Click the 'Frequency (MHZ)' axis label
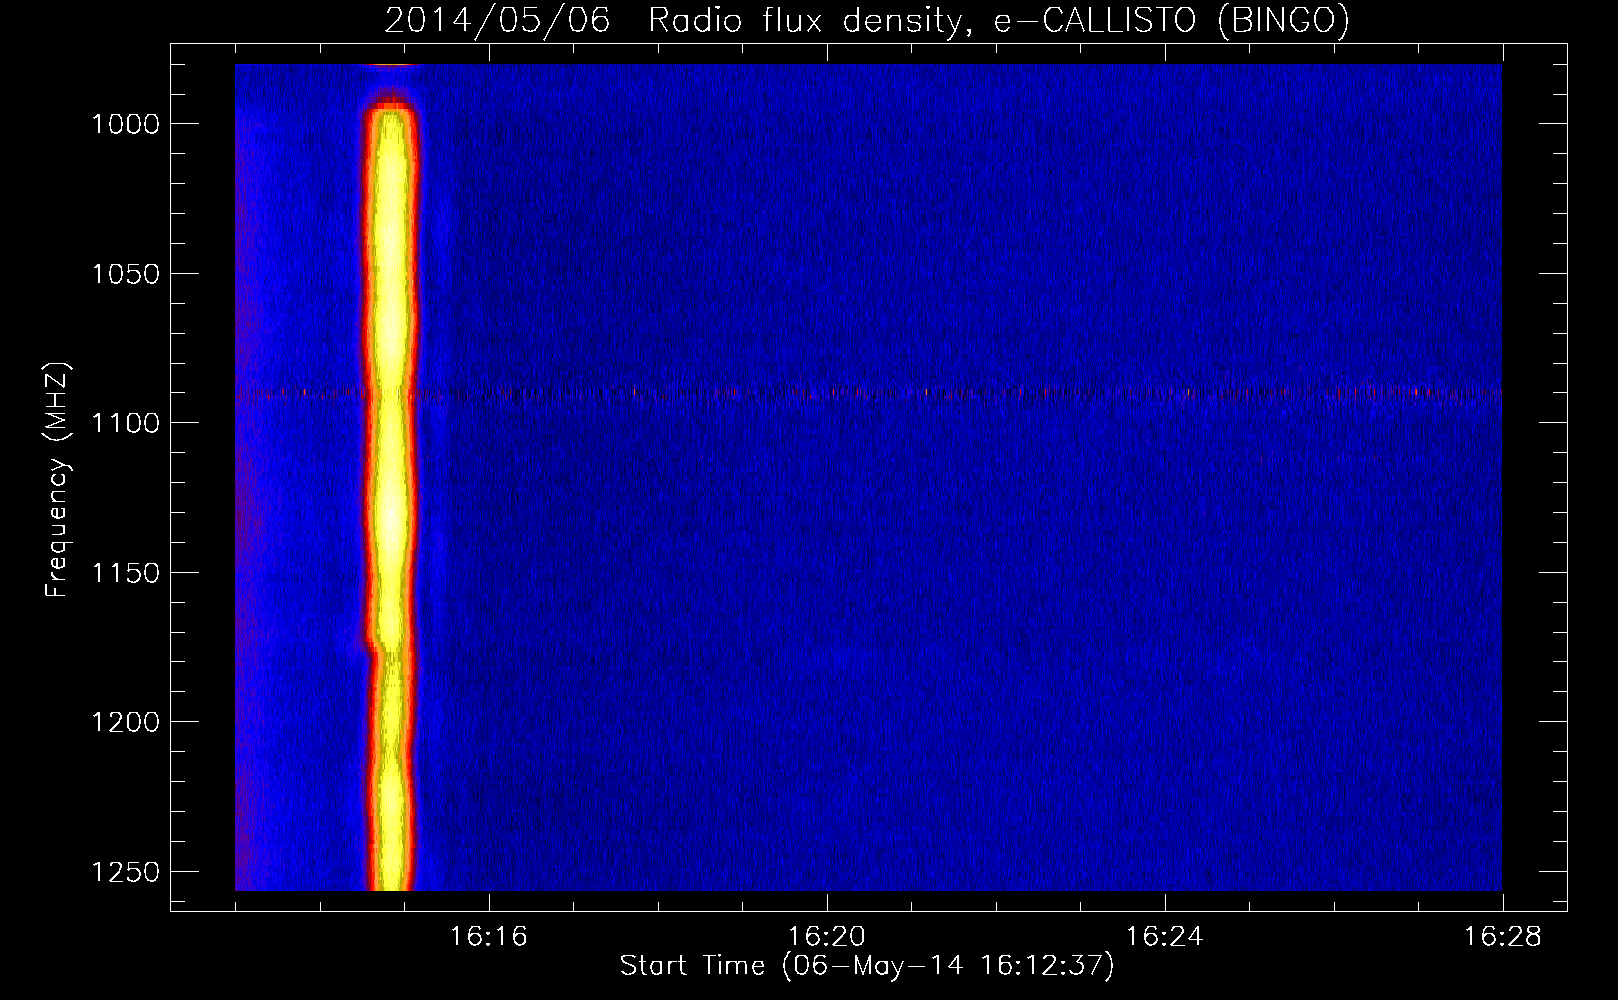 tap(57, 480)
